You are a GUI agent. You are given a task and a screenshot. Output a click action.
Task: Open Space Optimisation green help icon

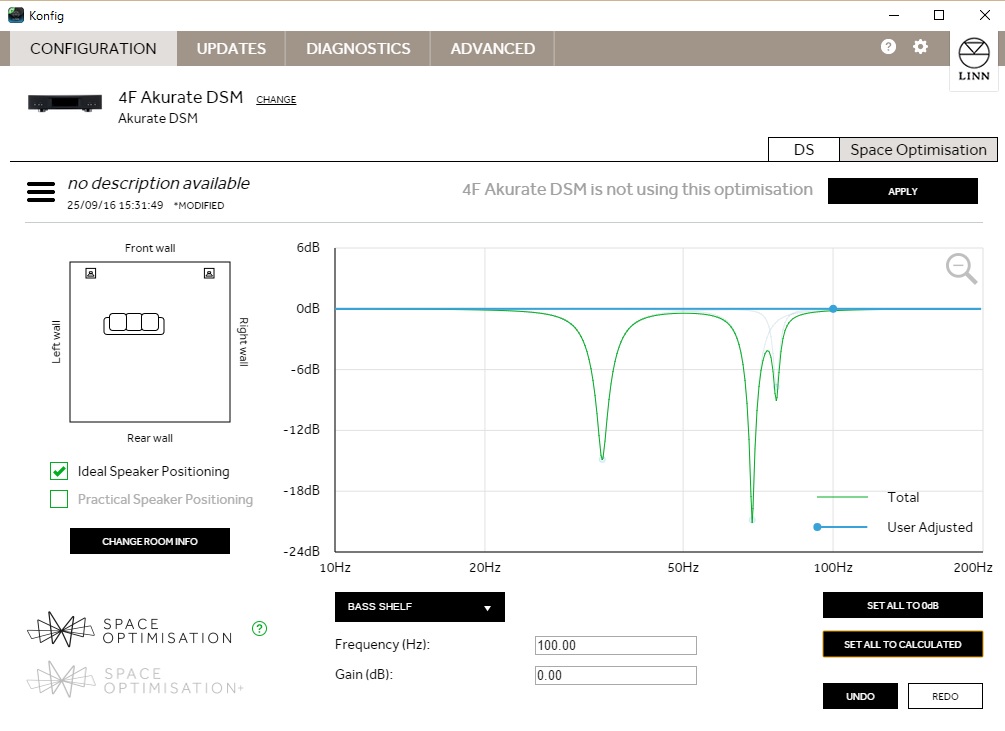(260, 628)
